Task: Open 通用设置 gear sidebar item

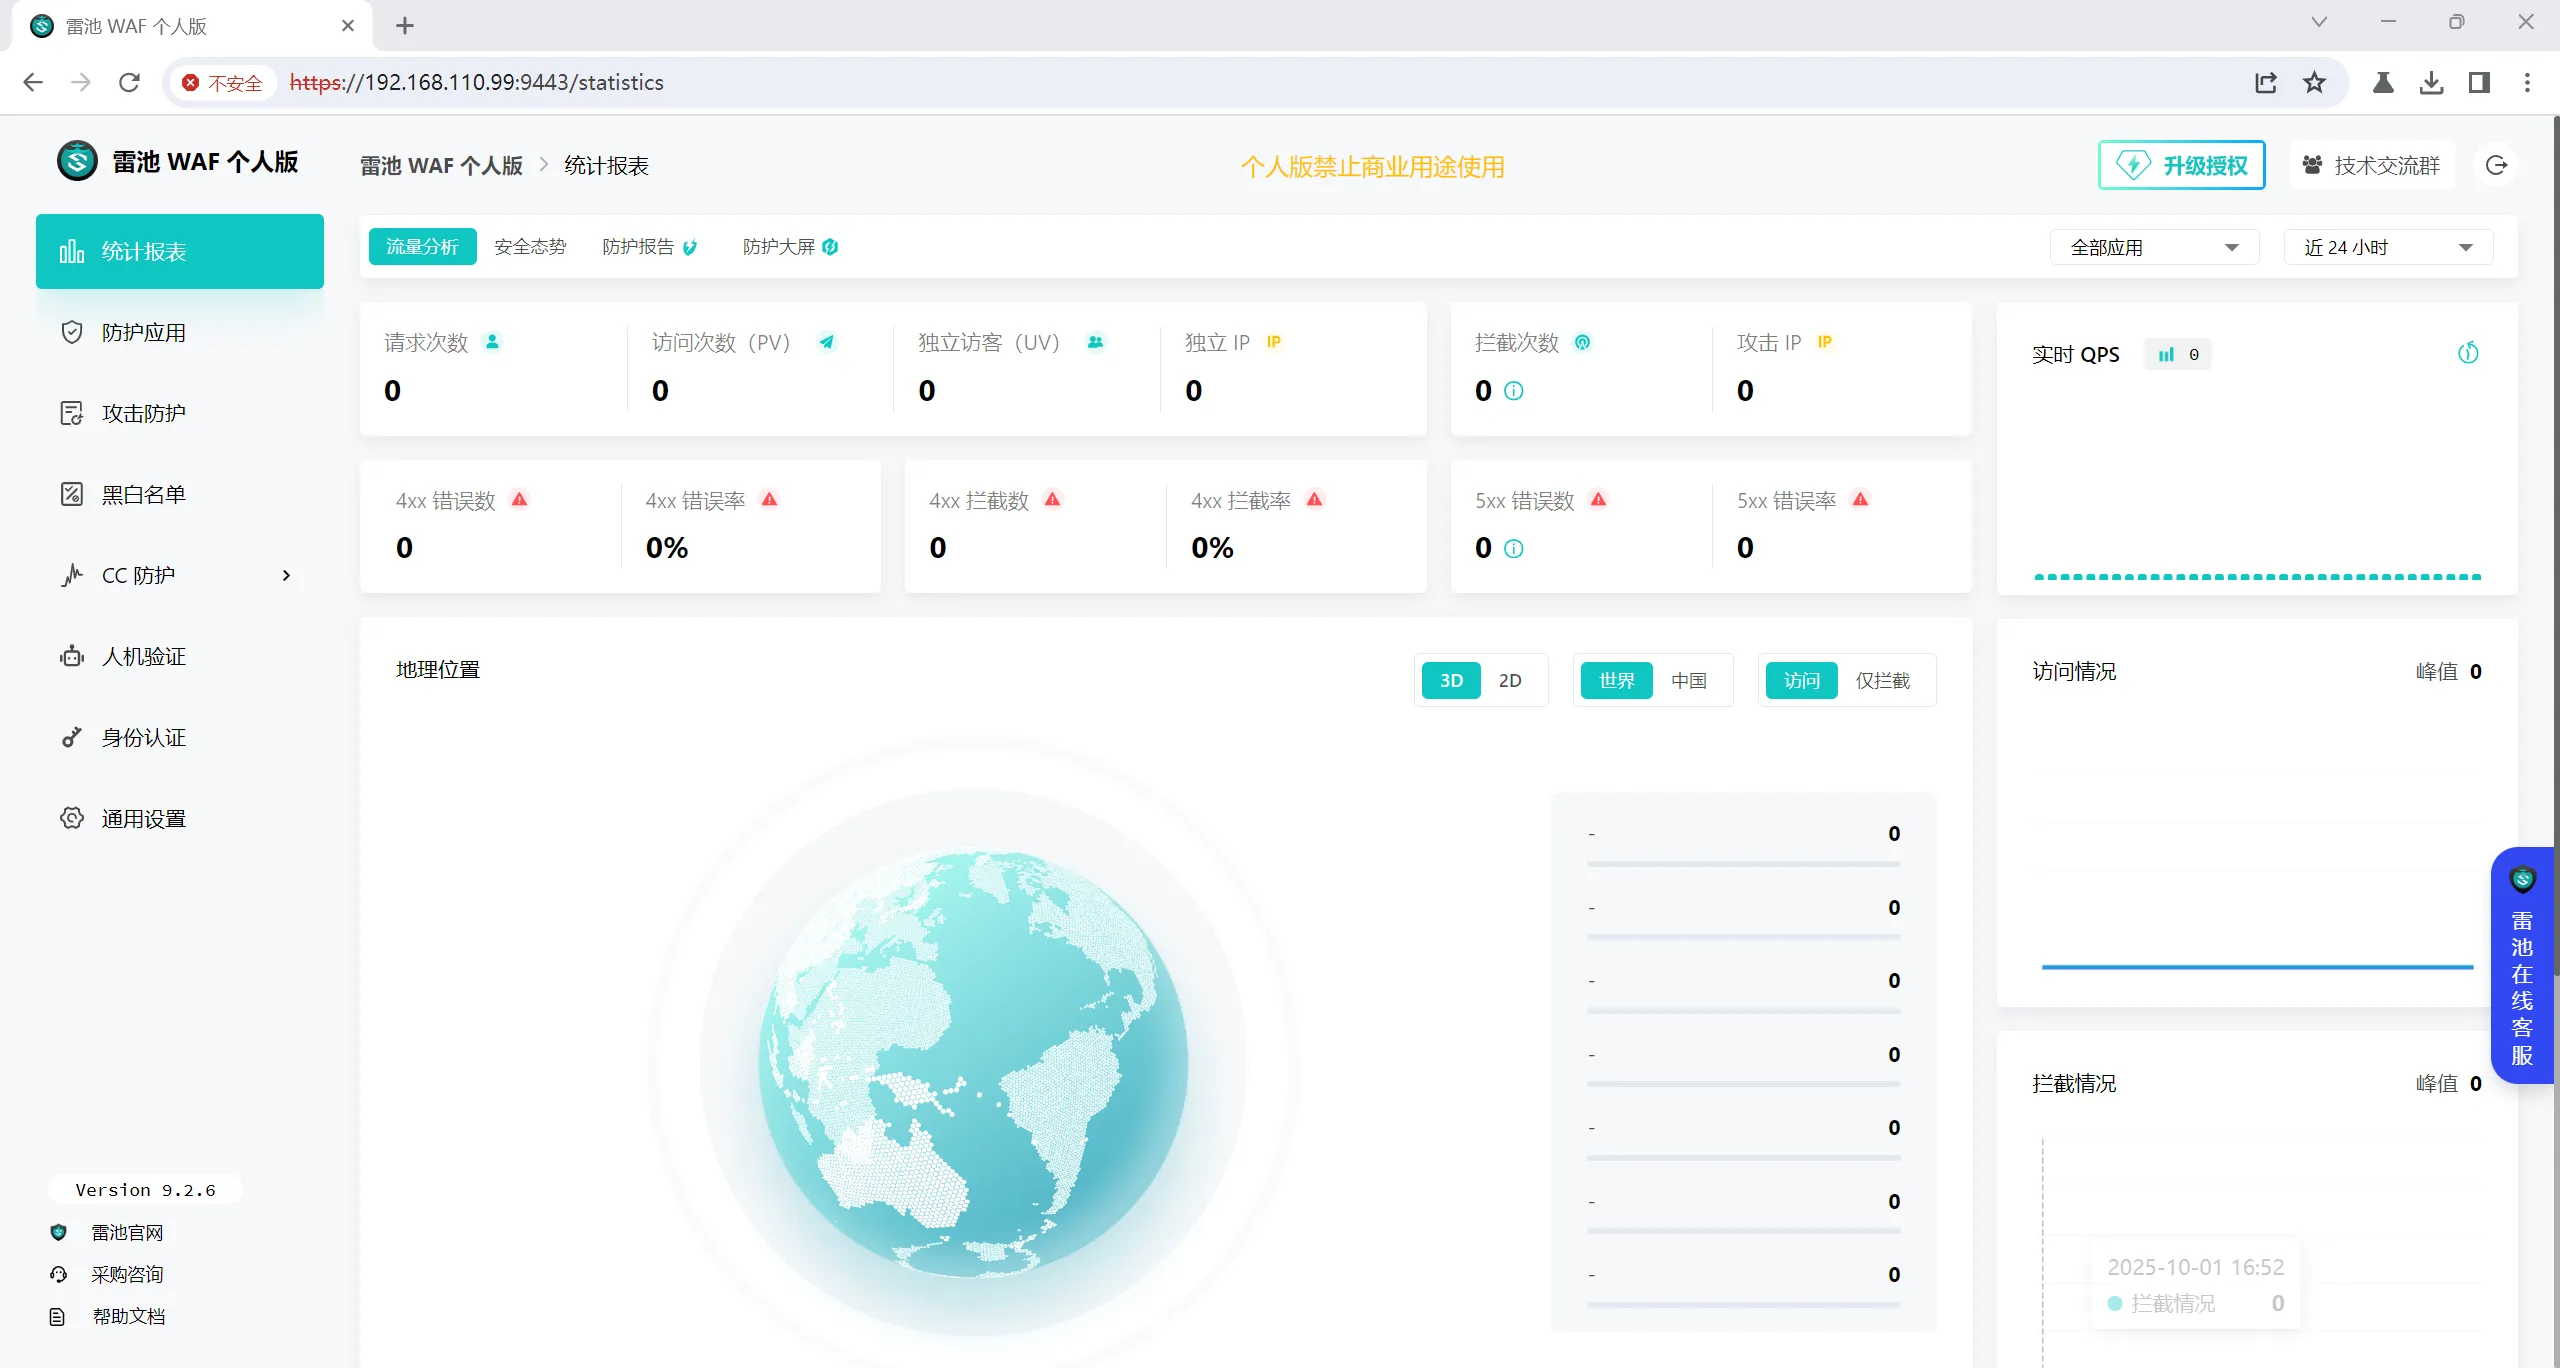Action: point(144,818)
